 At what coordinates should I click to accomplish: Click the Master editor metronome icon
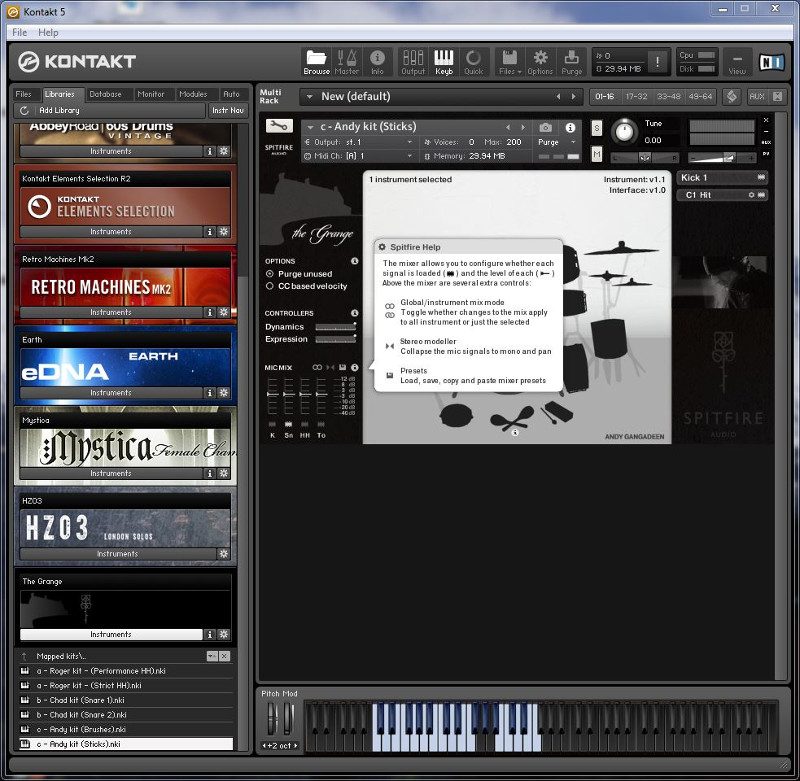pos(346,62)
